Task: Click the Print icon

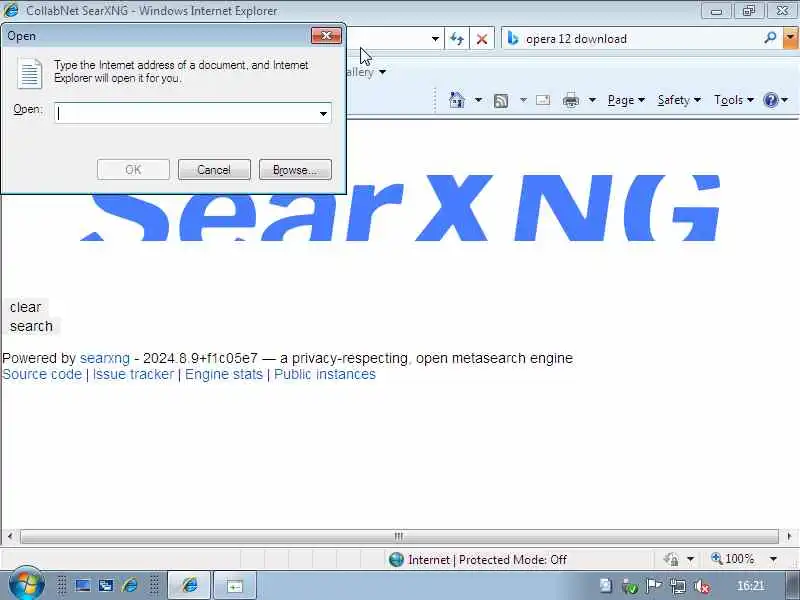Action: [571, 100]
